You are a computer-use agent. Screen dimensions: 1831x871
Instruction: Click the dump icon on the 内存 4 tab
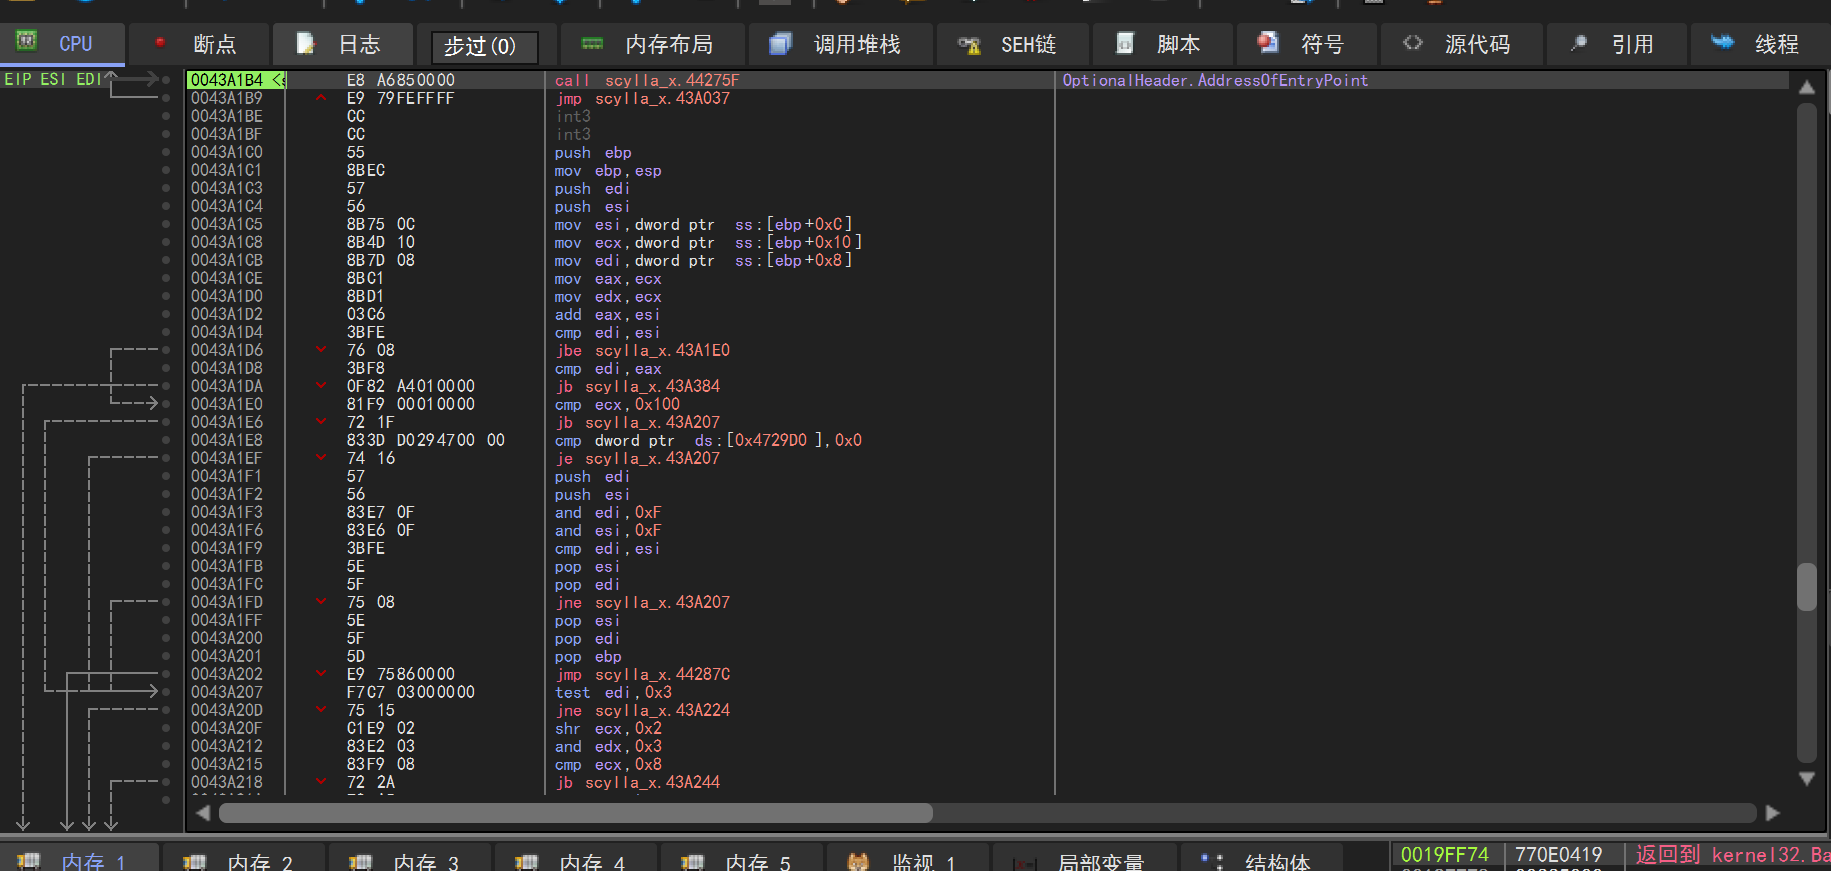pos(527,861)
